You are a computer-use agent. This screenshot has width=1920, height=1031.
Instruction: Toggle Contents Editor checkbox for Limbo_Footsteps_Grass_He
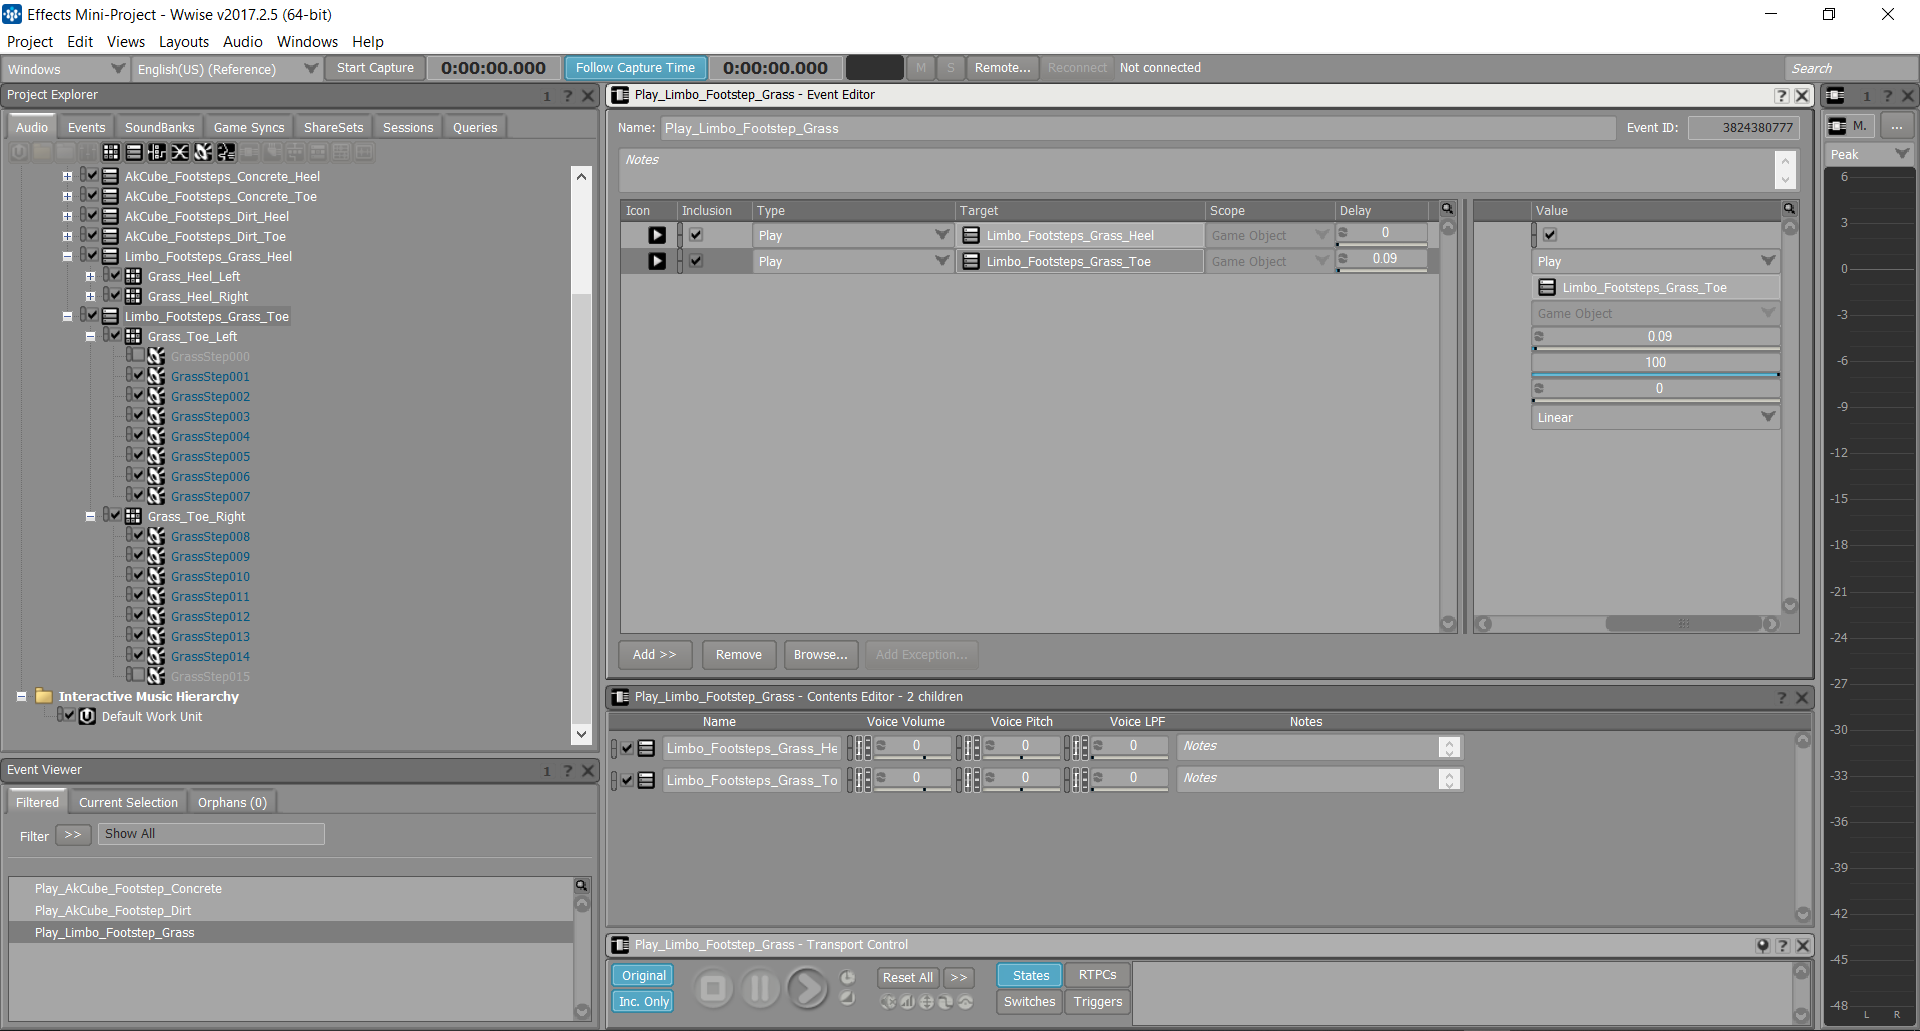(627, 748)
